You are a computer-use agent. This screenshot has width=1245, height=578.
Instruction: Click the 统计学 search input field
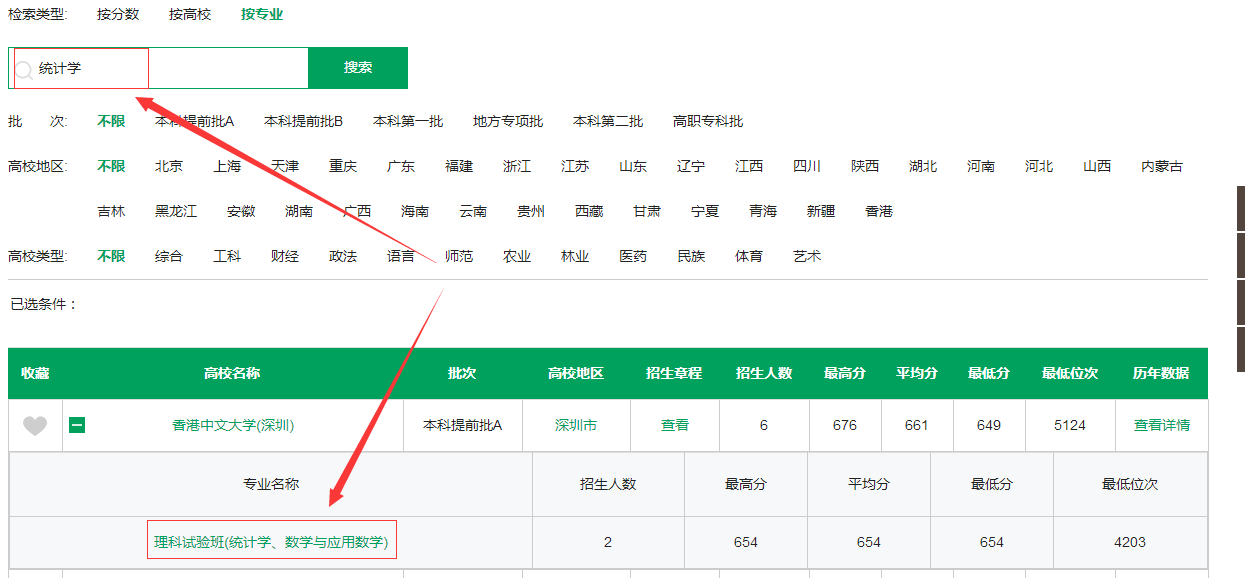[158, 68]
